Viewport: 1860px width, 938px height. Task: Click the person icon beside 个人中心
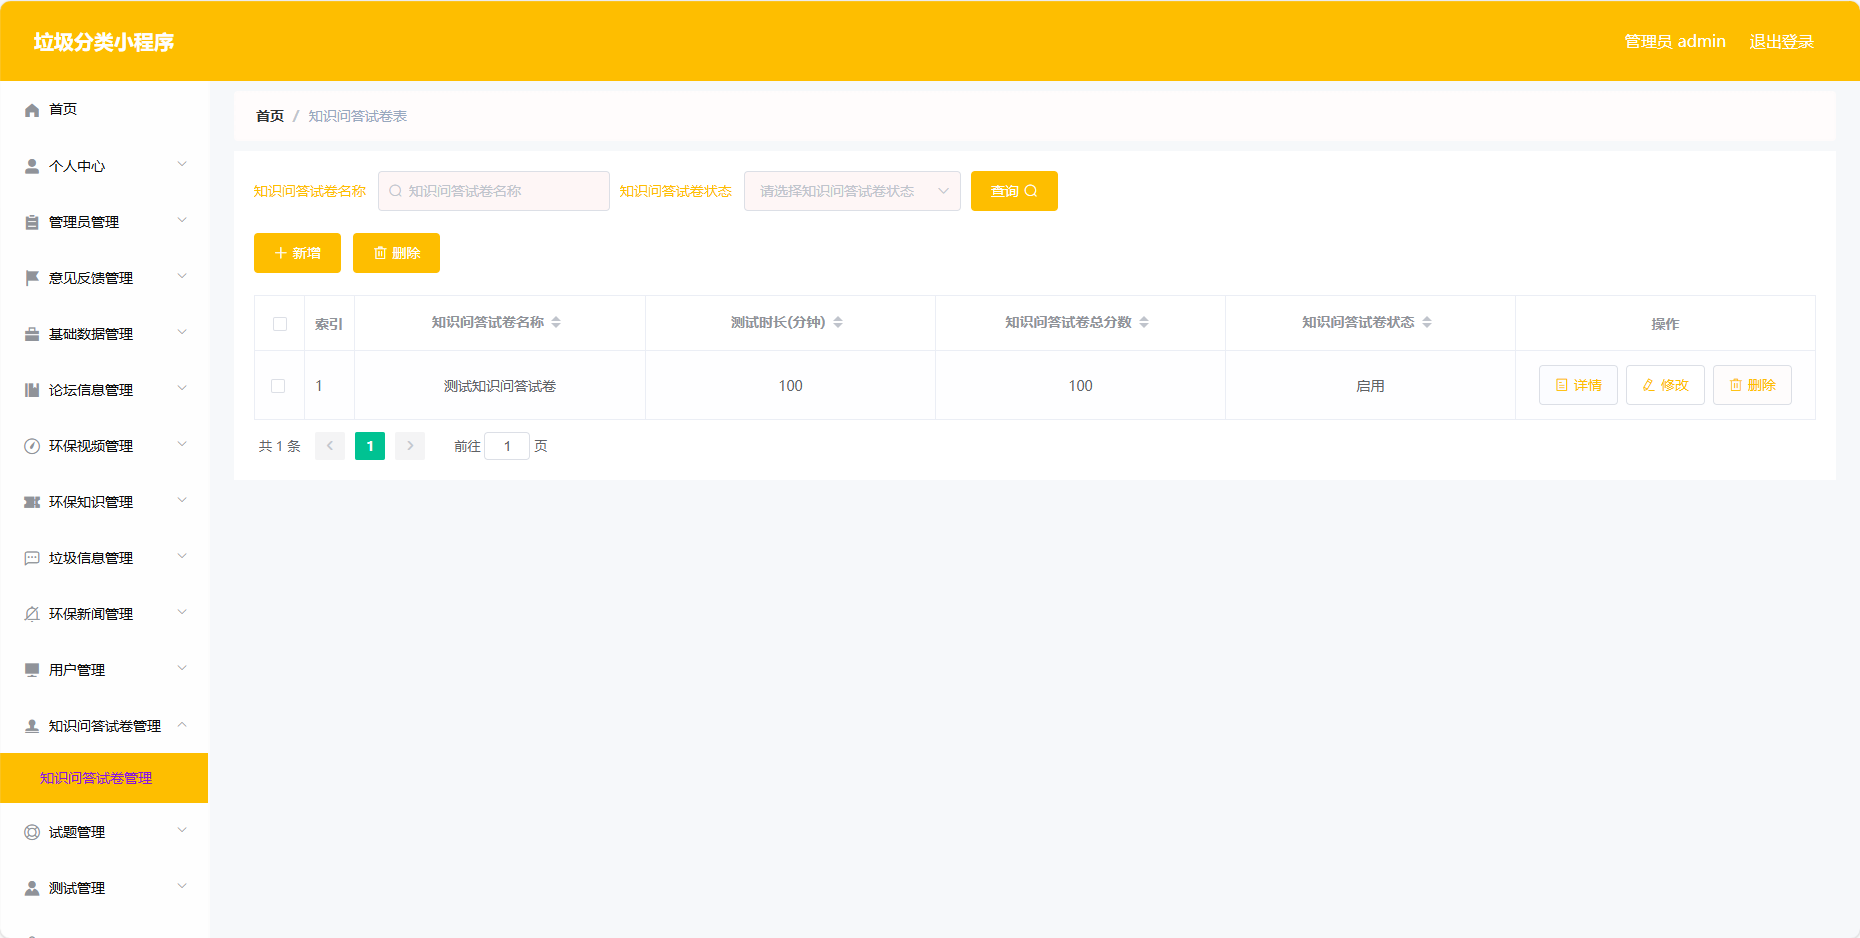coord(32,166)
